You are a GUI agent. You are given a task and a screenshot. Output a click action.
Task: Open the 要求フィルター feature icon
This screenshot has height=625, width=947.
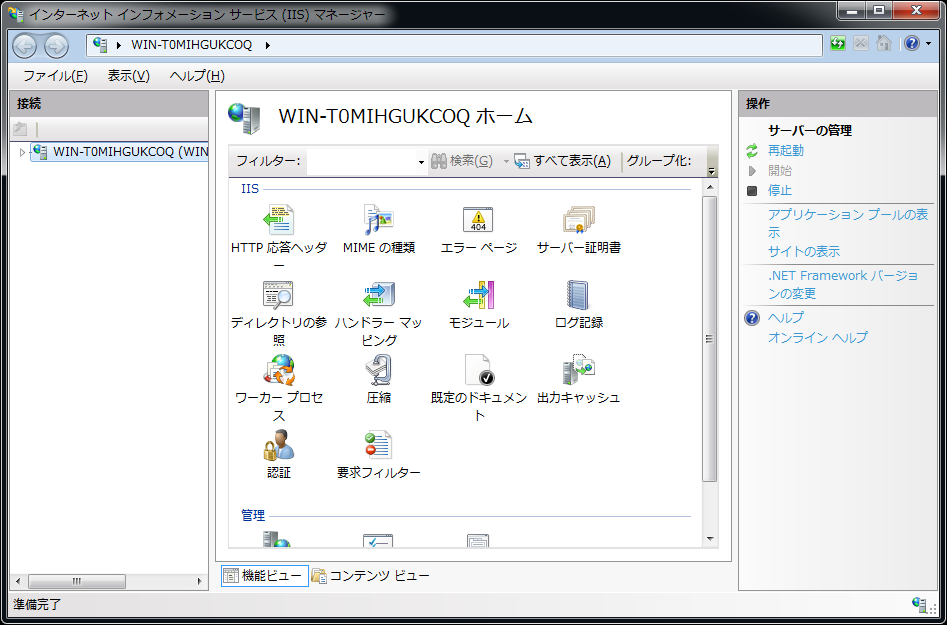pyautogui.click(x=378, y=445)
